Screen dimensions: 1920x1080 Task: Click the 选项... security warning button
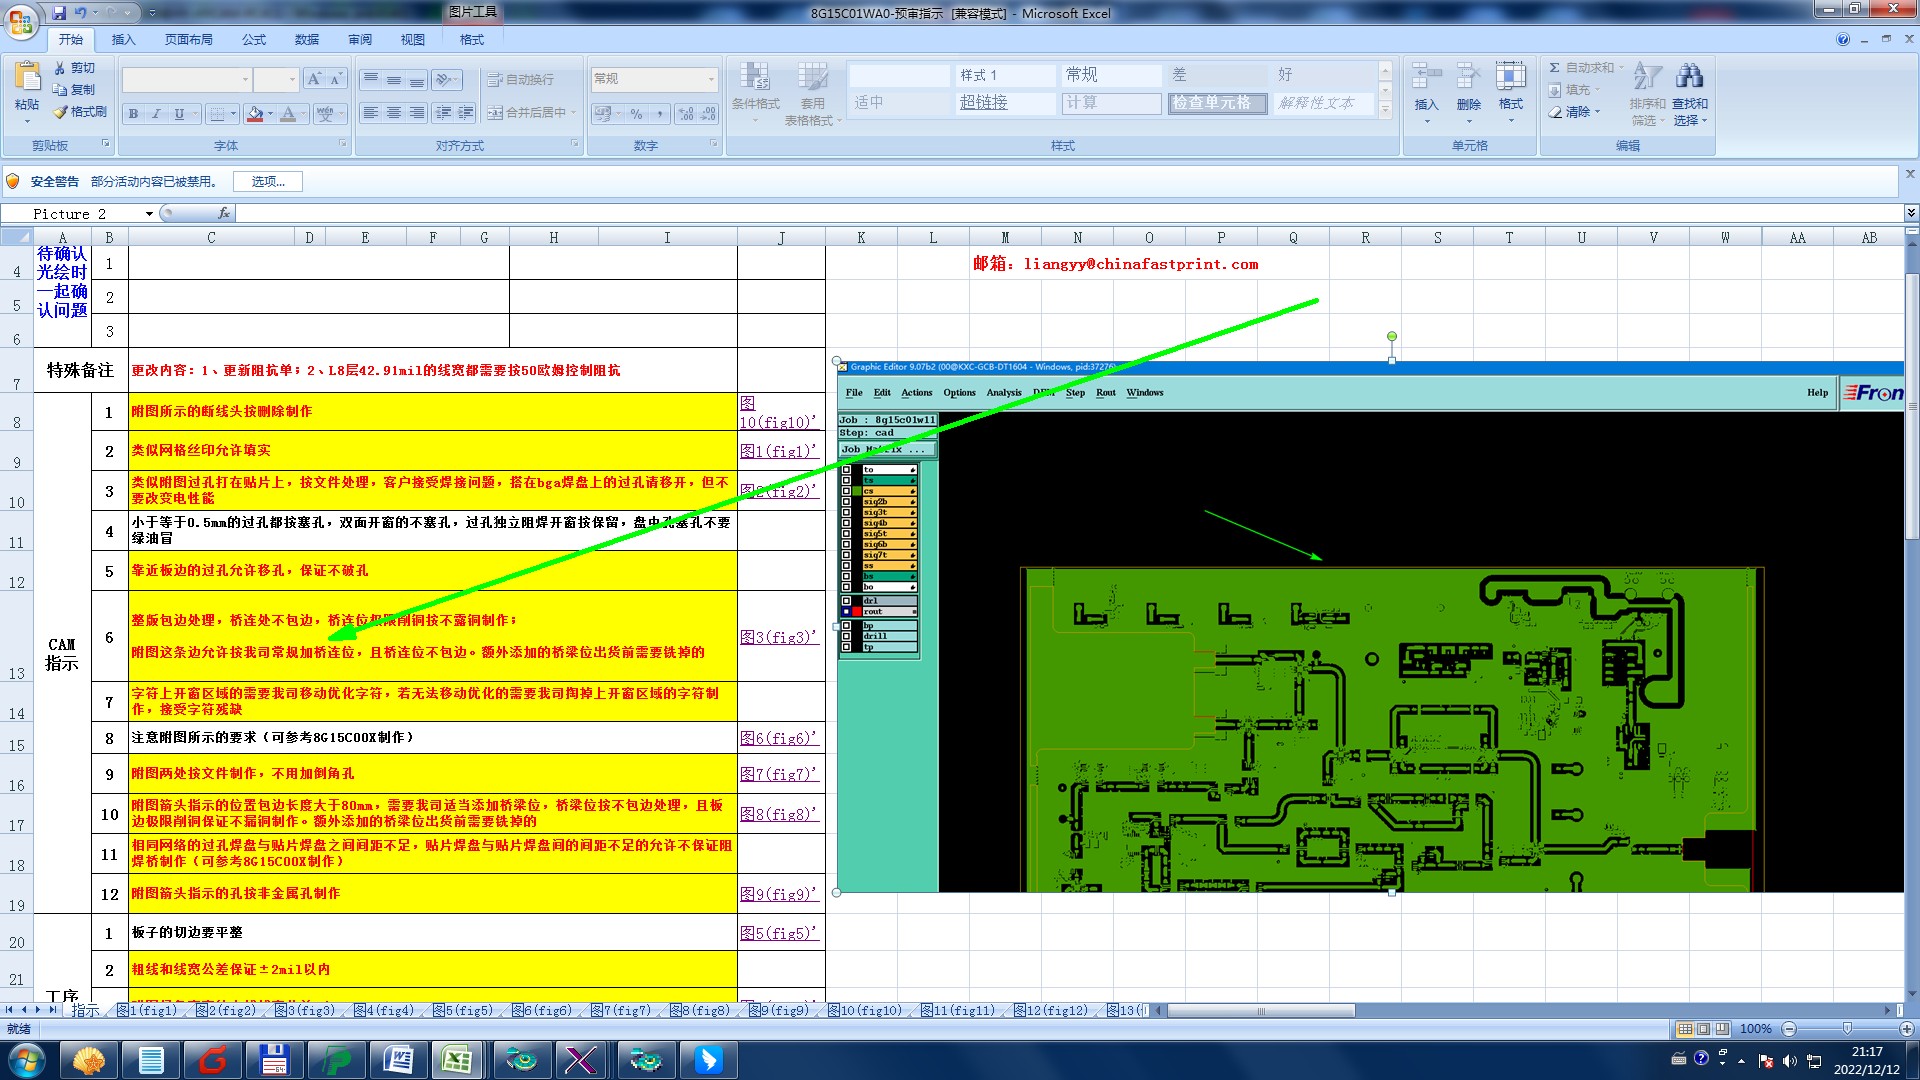268,182
